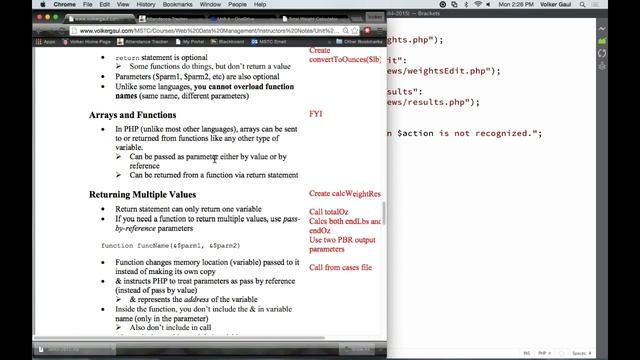640x360 pixels.
Task: Click the $action is not recognized code line
Action: pyautogui.click(x=464, y=133)
